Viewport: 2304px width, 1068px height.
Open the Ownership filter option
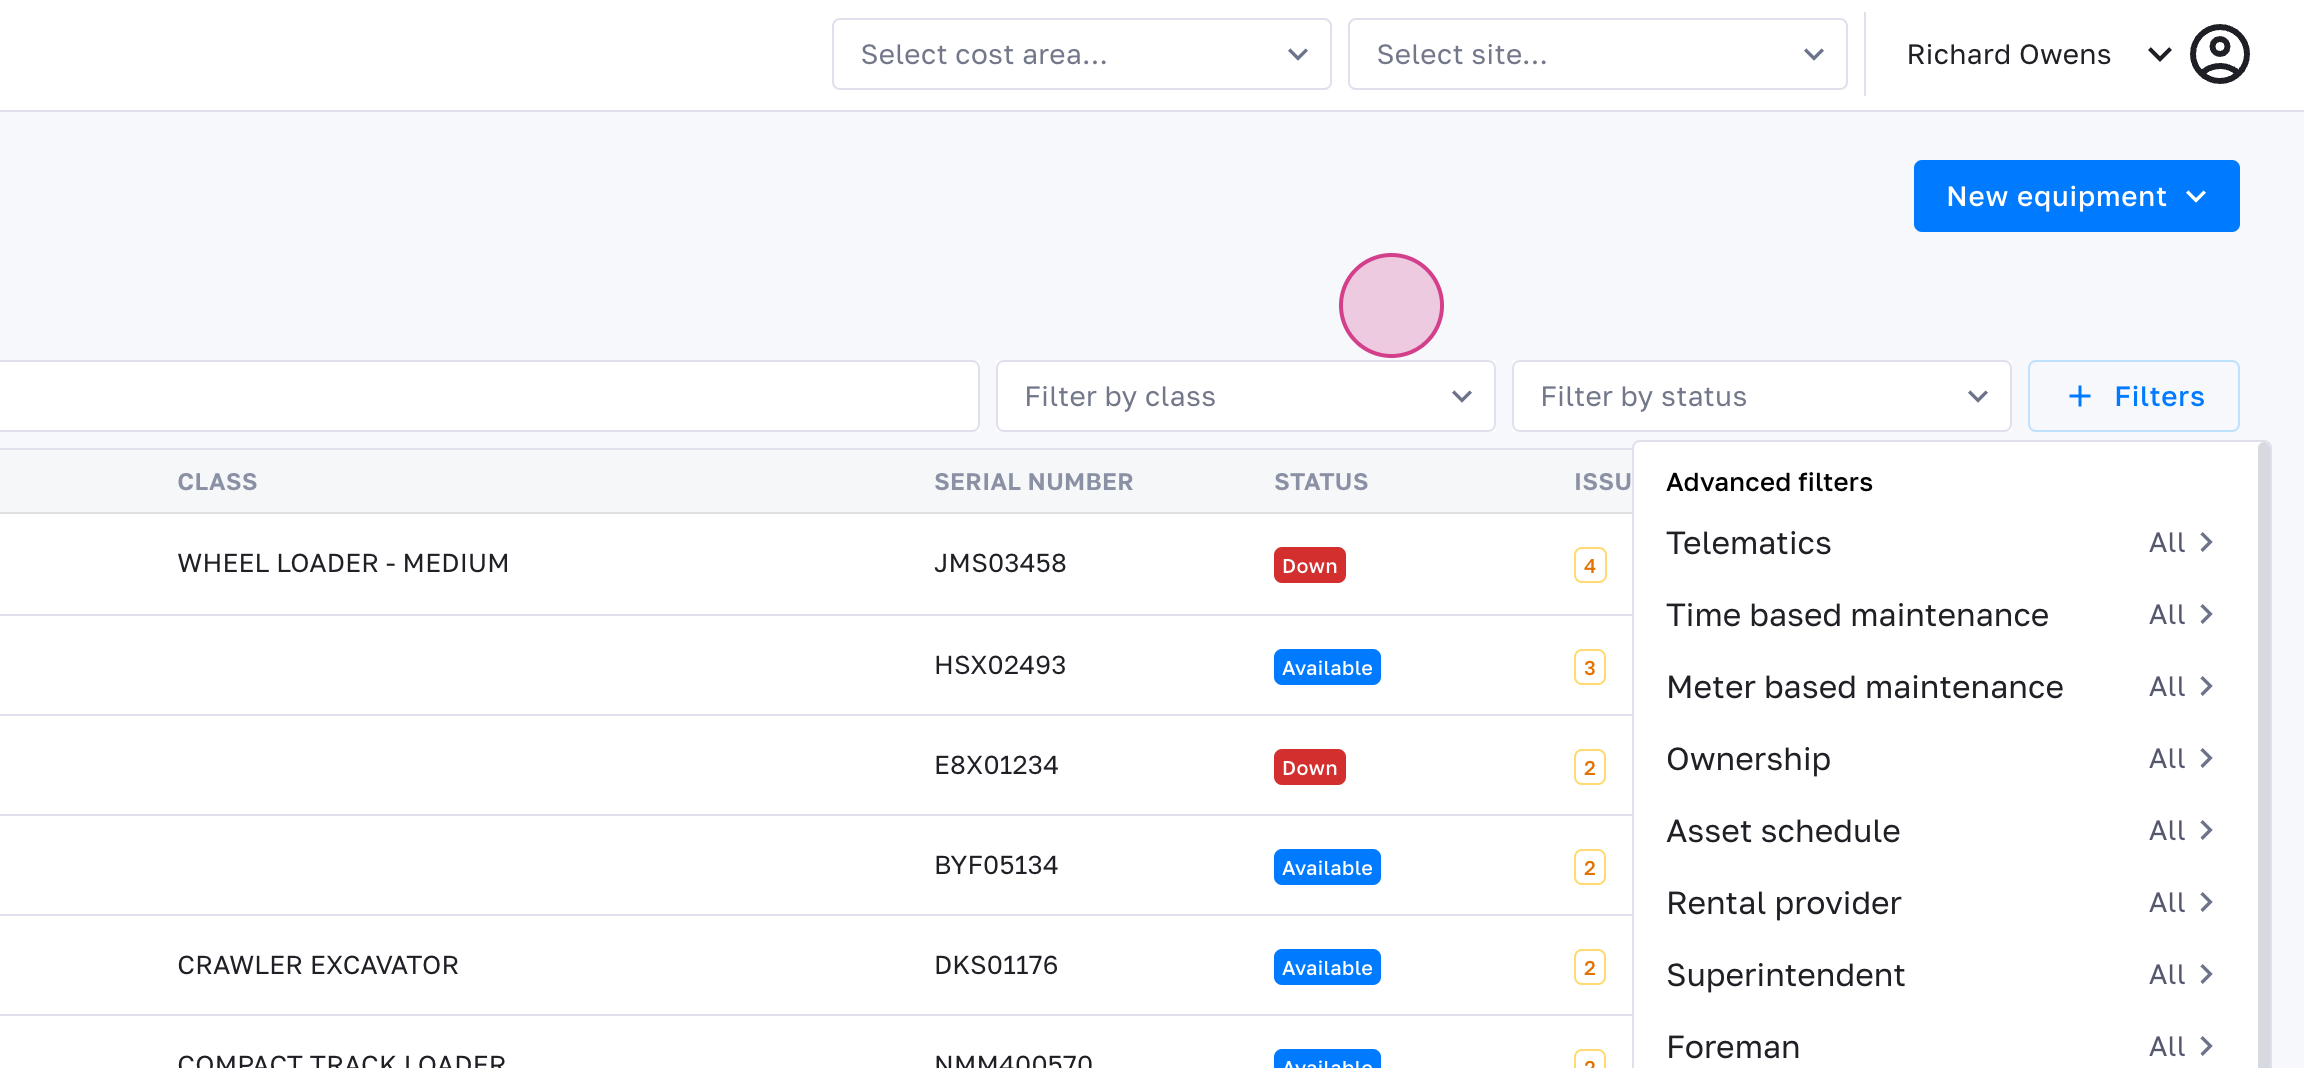point(1940,759)
